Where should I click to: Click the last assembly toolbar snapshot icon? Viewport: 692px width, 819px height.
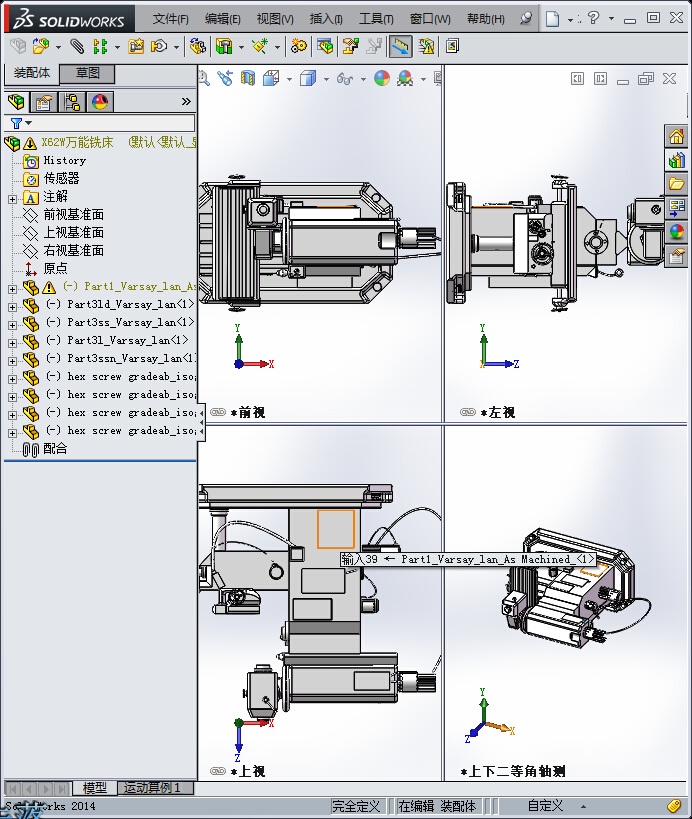click(x=452, y=46)
